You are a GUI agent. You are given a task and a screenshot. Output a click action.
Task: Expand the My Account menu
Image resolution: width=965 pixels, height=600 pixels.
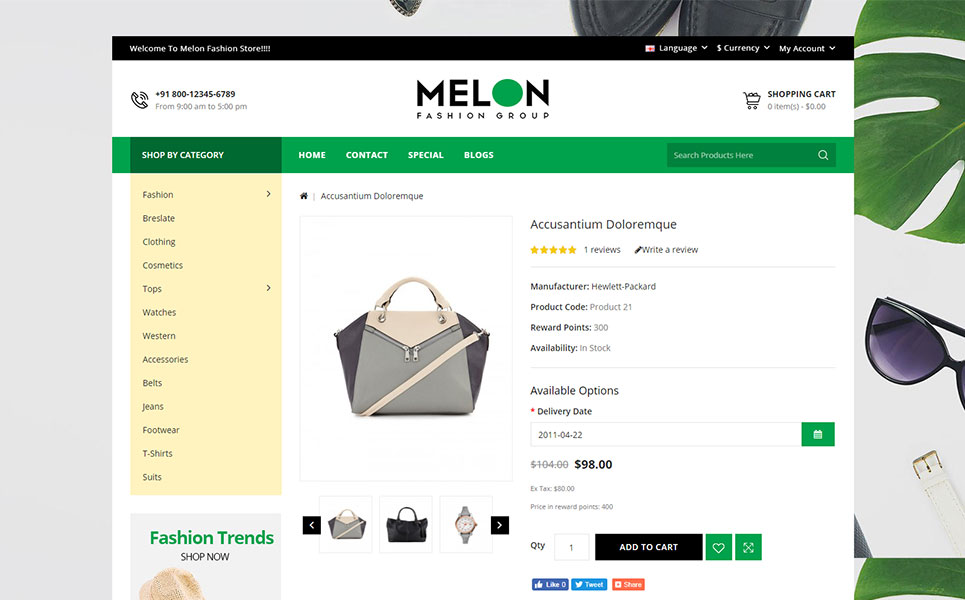(806, 48)
